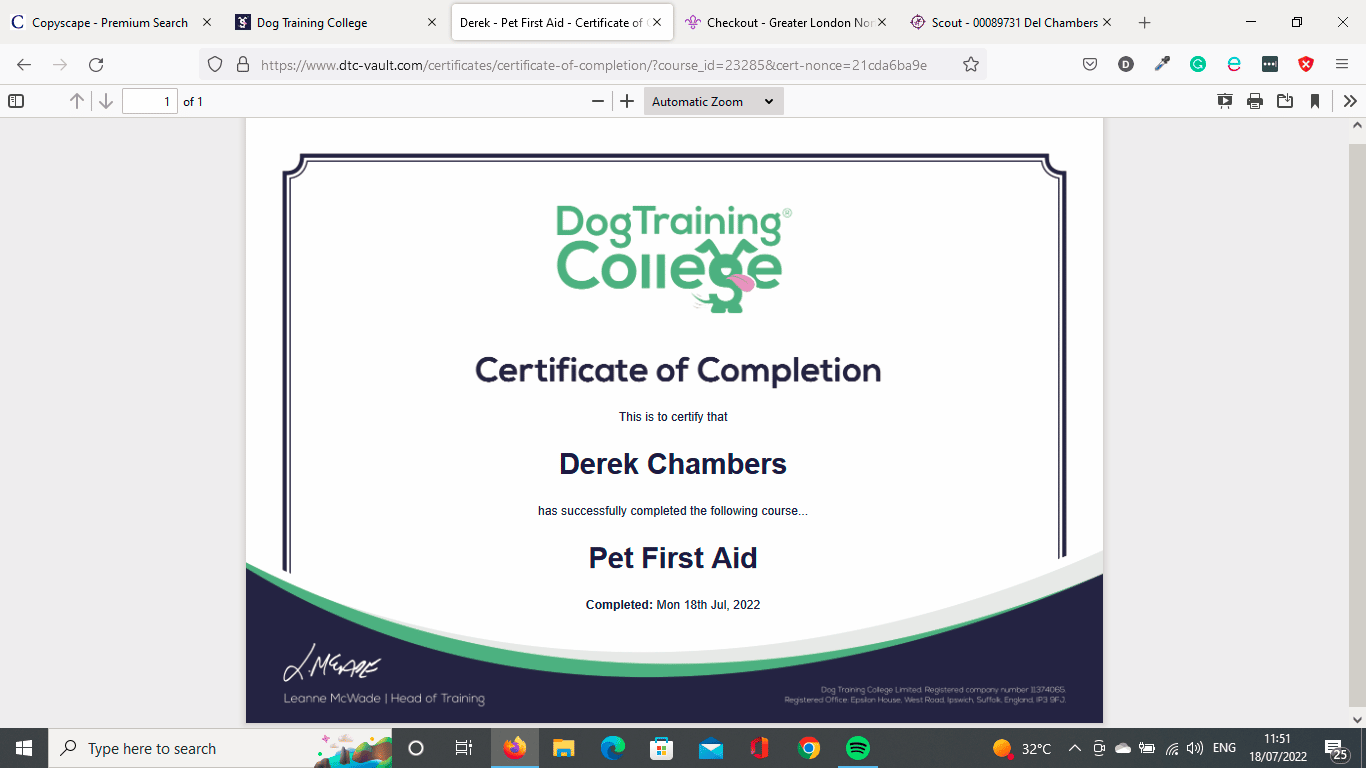Print the certificate PDF

1255,101
